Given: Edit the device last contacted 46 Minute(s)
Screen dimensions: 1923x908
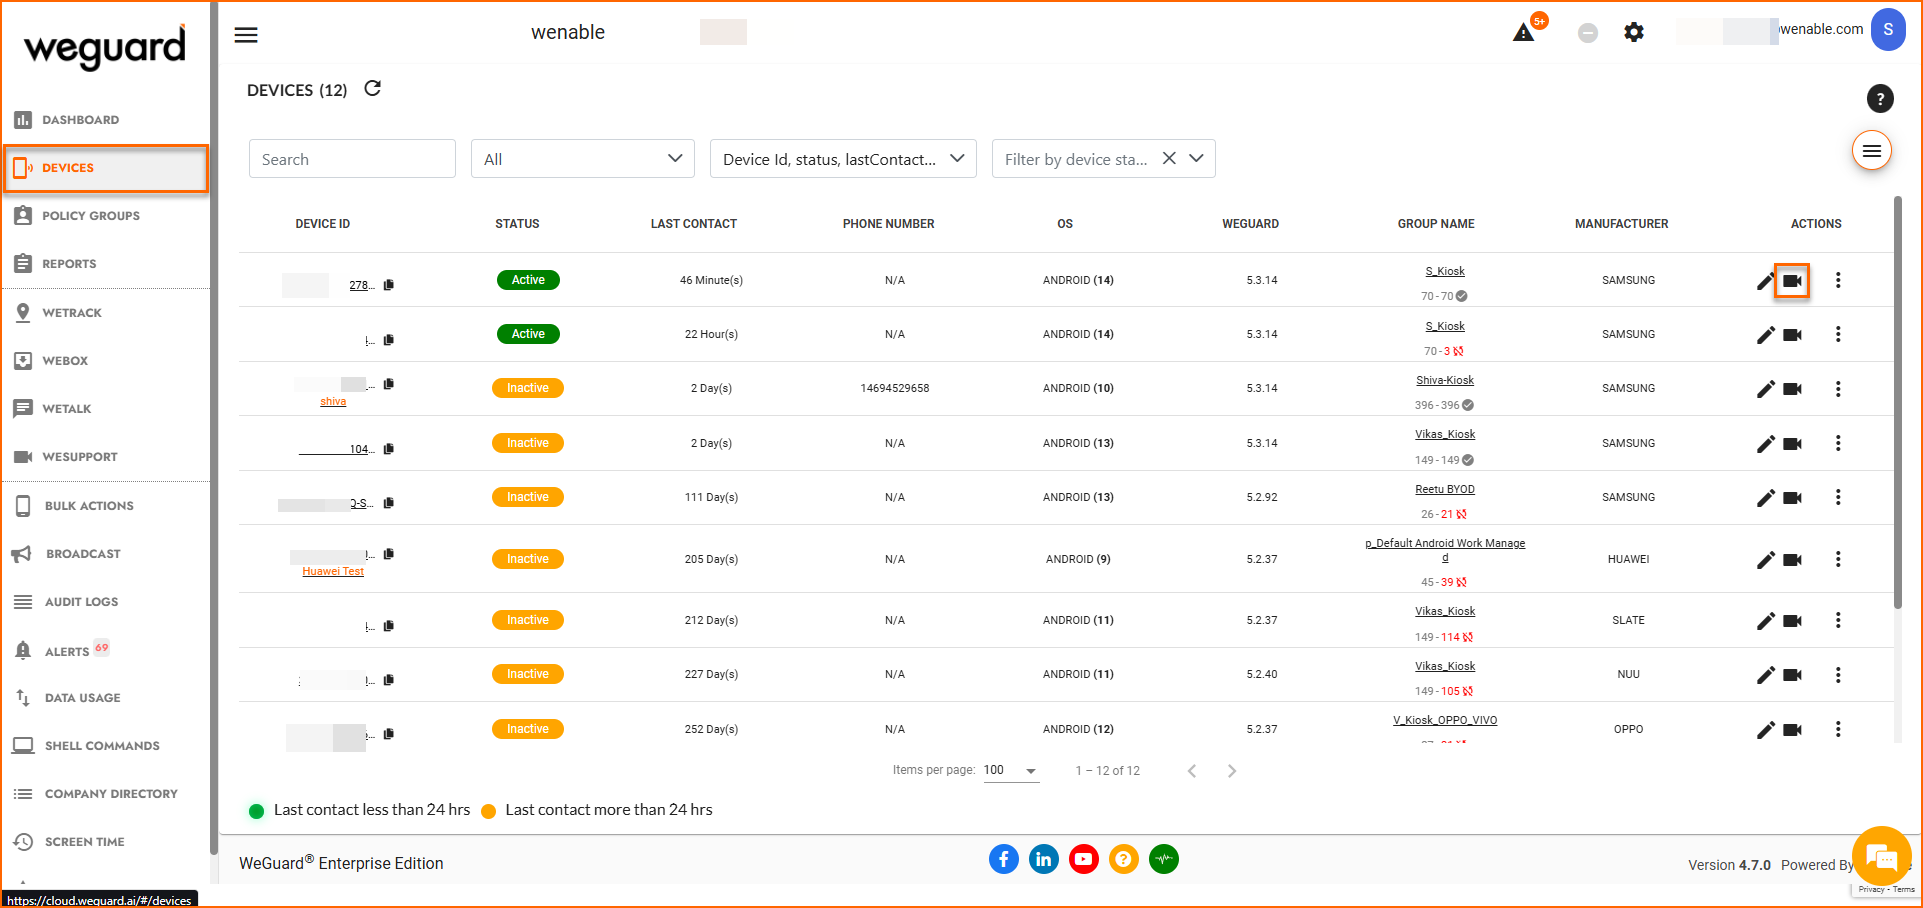Looking at the screenshot, I should tap(1766, 281).
